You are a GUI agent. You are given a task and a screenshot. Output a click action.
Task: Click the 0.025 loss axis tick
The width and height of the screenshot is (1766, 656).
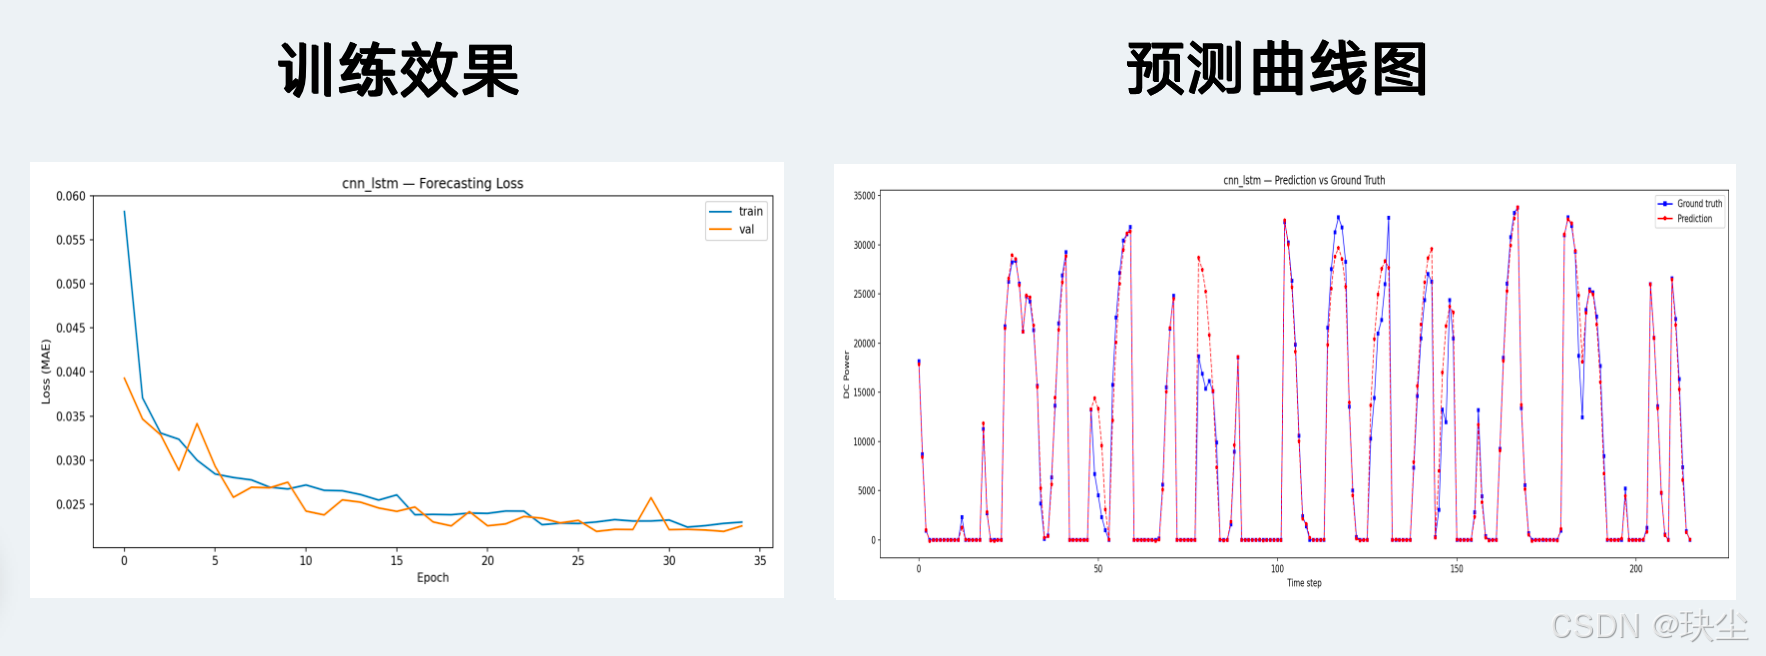pyautogui.click(x=71, y=504)
